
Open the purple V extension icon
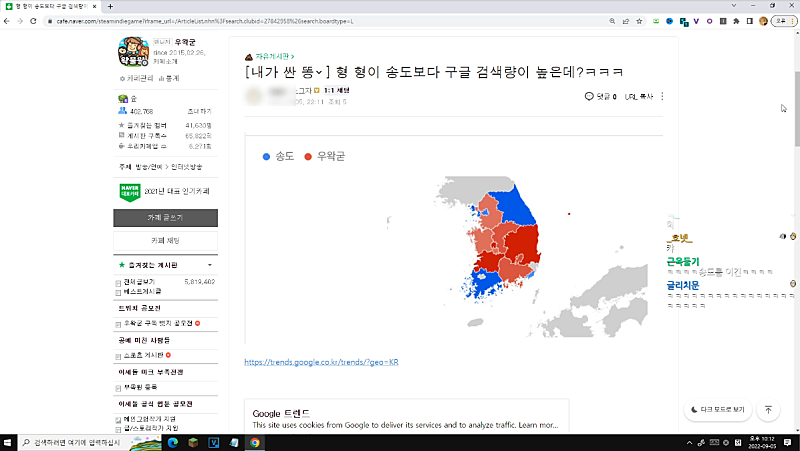pyautogui.click(x=696, y=21)
